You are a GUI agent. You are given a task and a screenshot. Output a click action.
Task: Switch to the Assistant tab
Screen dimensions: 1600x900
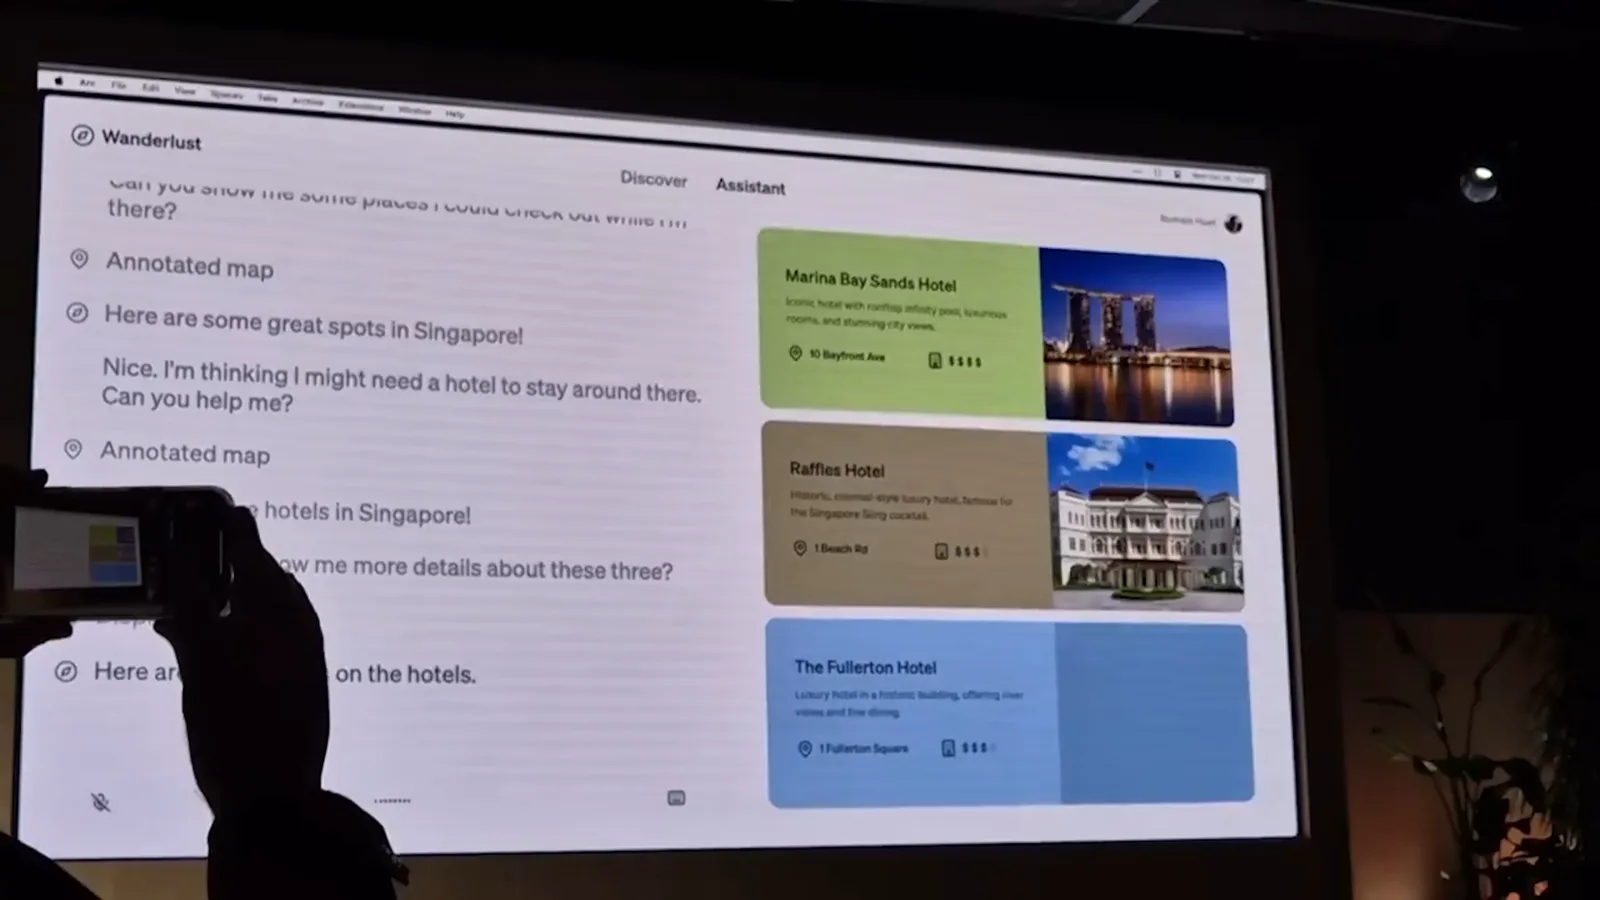[750, 186]
